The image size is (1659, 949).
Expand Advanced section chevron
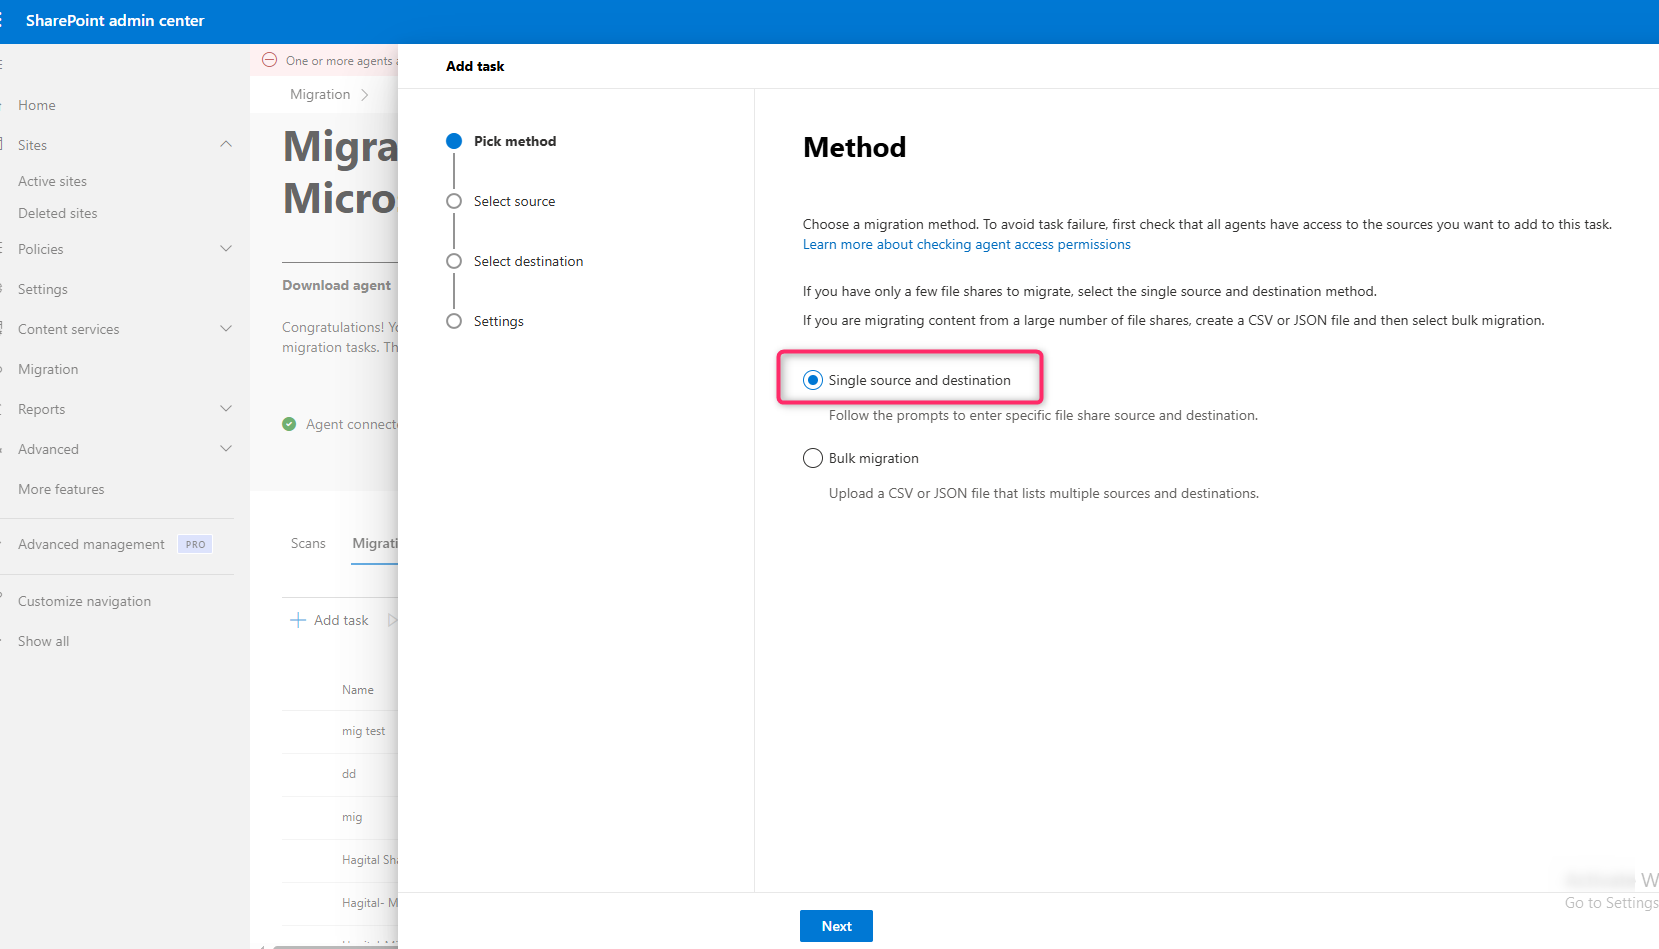point(226,448)
